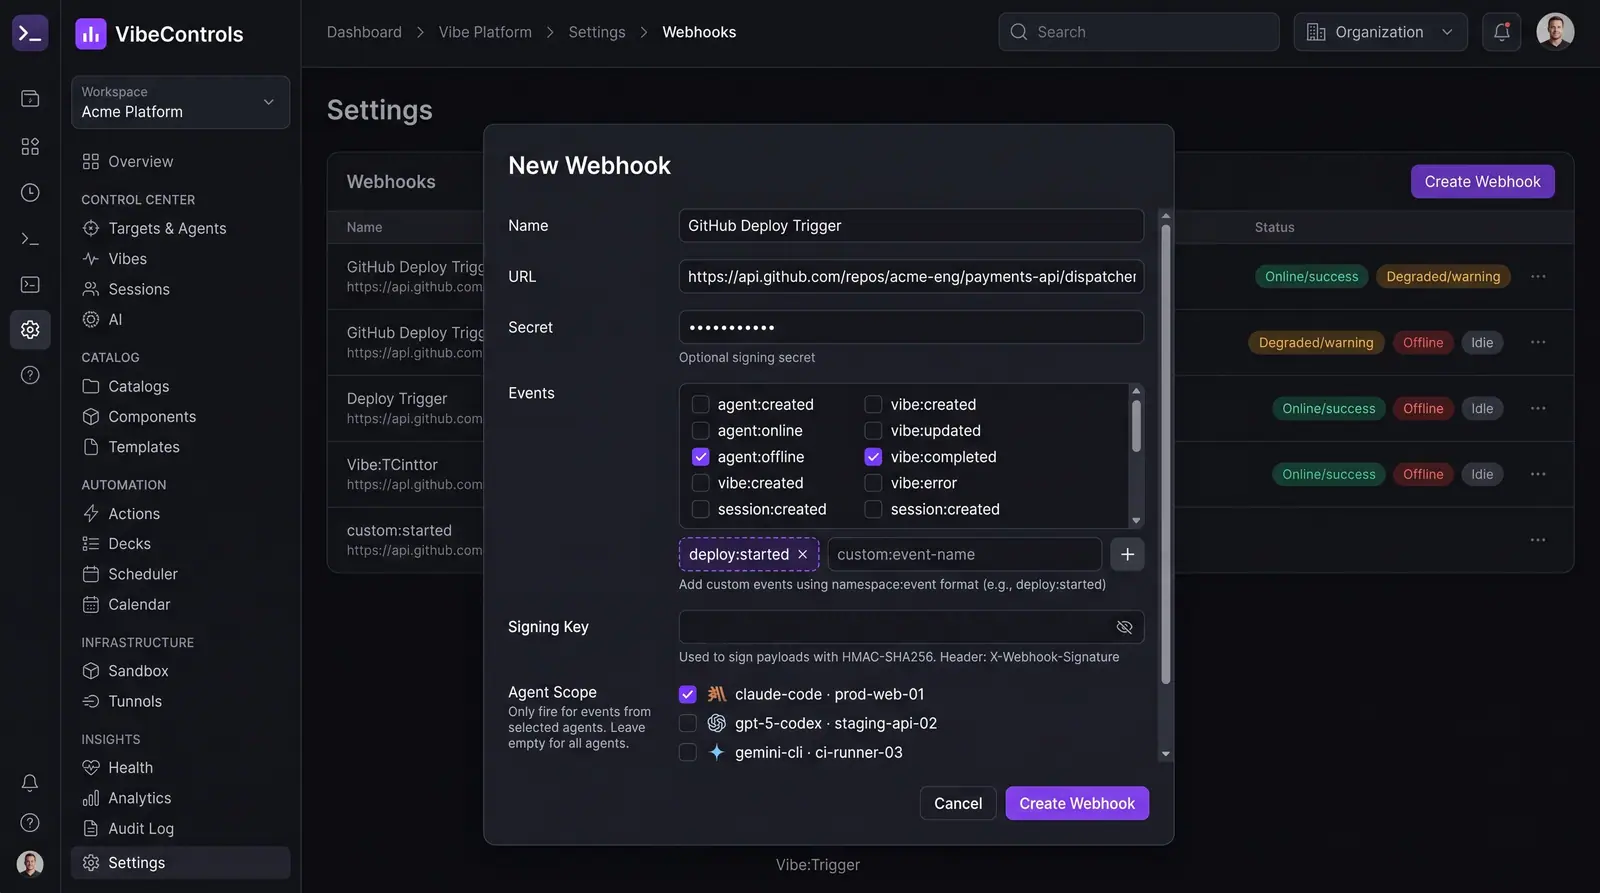The height and width of the screenshot is (893, 1600).
Task: Check the agent:created event
Action: [x=701, y=404]
